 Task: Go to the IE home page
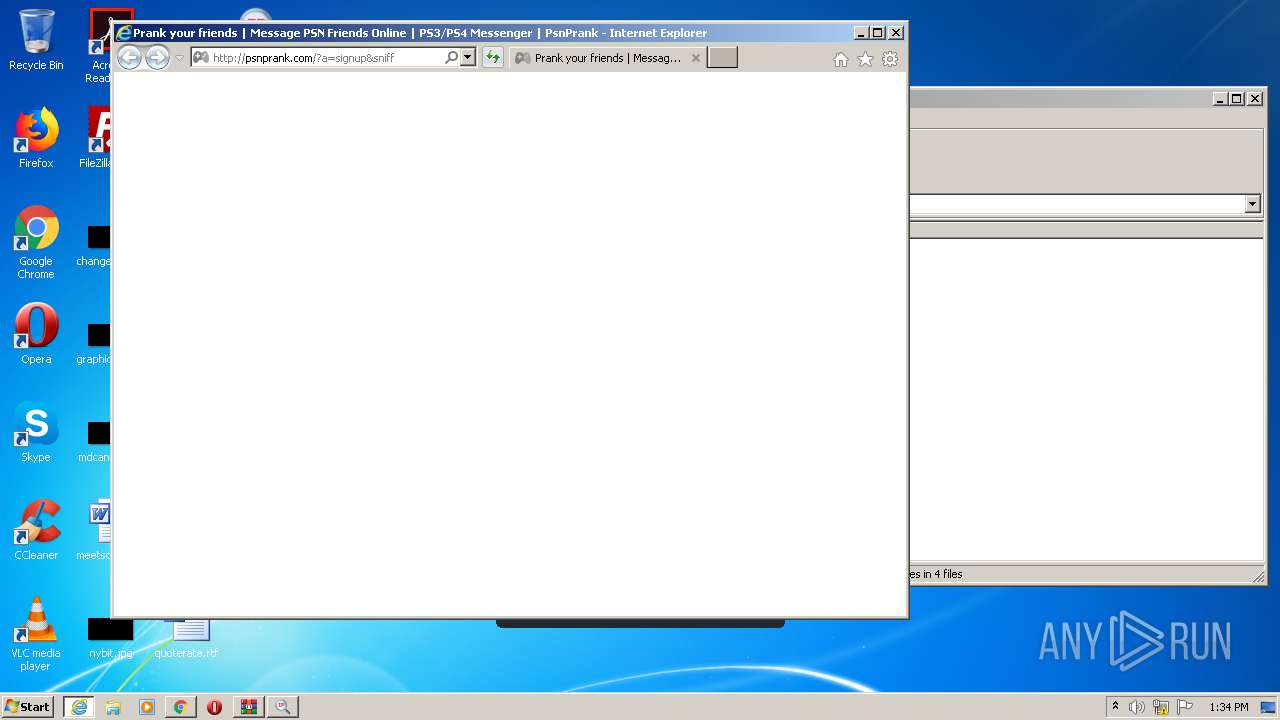coord(841,60)
